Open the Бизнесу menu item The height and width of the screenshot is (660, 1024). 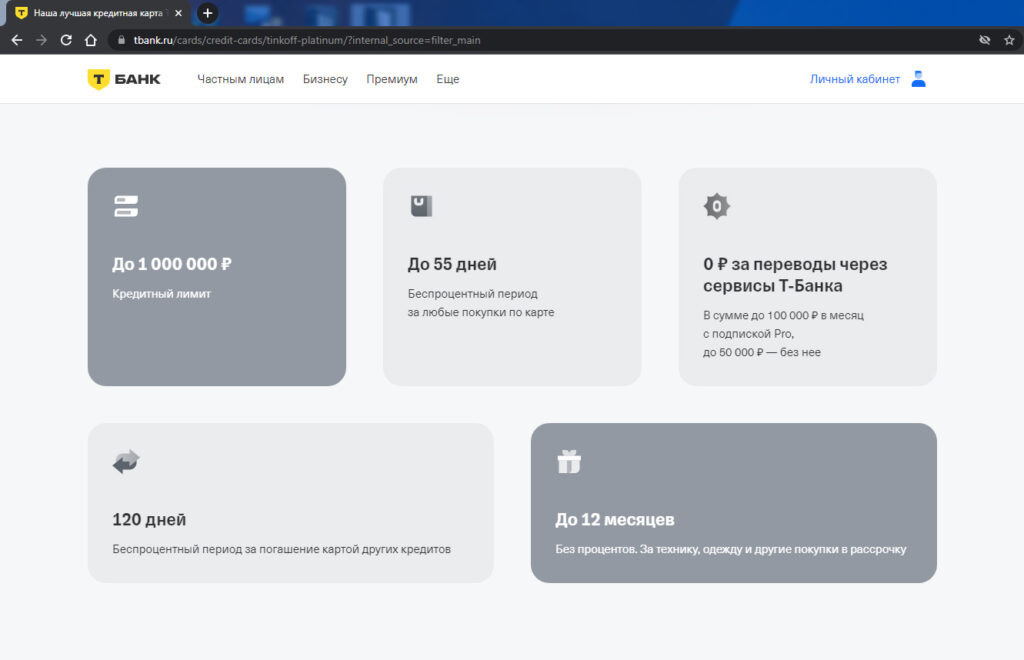click(x=325, y=79)
